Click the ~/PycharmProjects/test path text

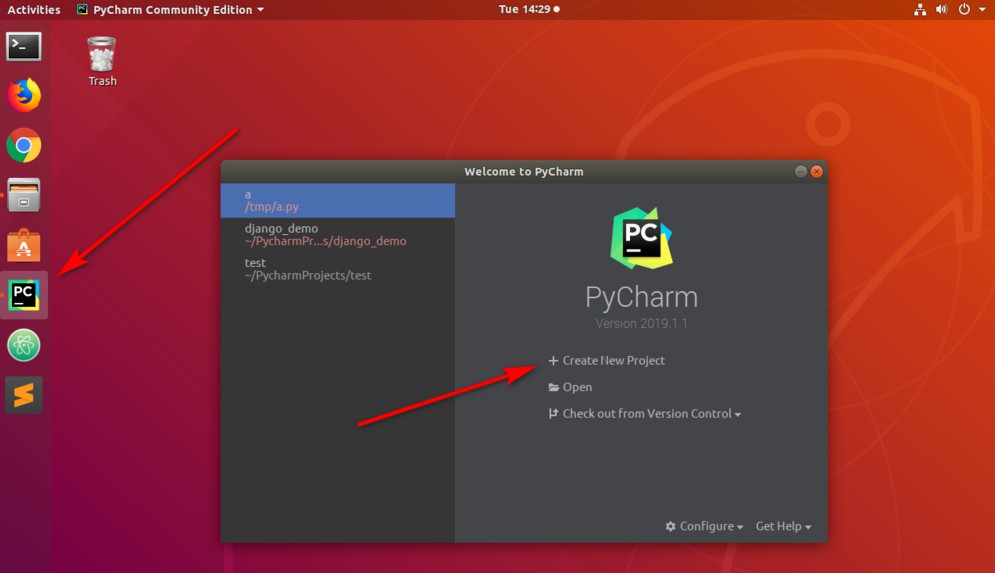click(308, 275)
